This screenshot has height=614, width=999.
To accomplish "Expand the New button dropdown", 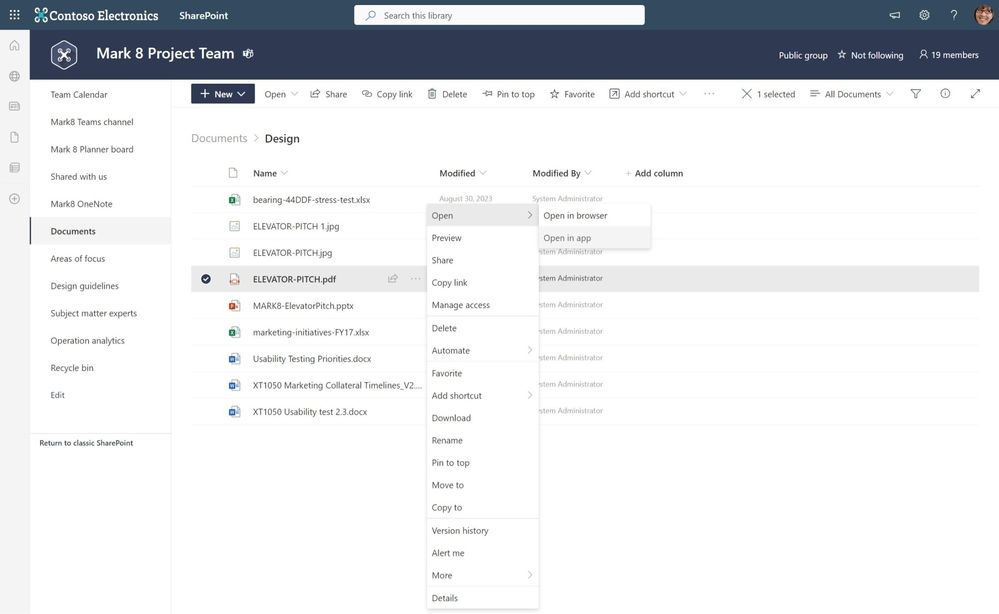I will (241, 94).
